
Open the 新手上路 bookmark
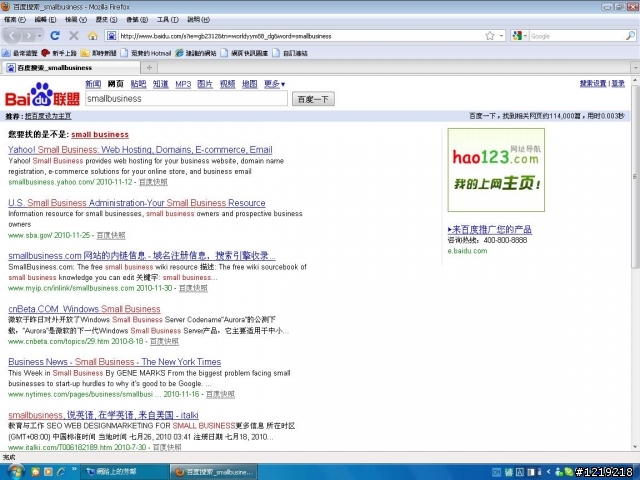click(x=59, y=53)
